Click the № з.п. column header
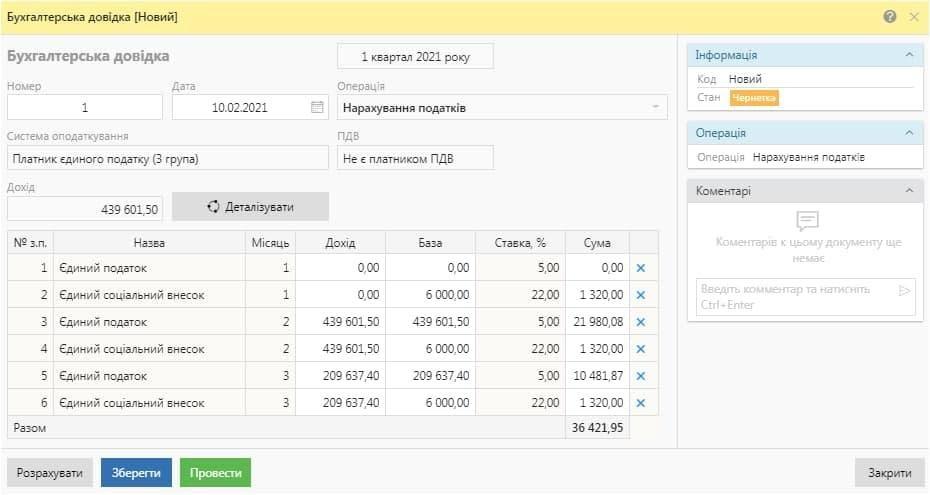This screenshot has height=495, width=930. pyautogui.click(x=30, y=242)
